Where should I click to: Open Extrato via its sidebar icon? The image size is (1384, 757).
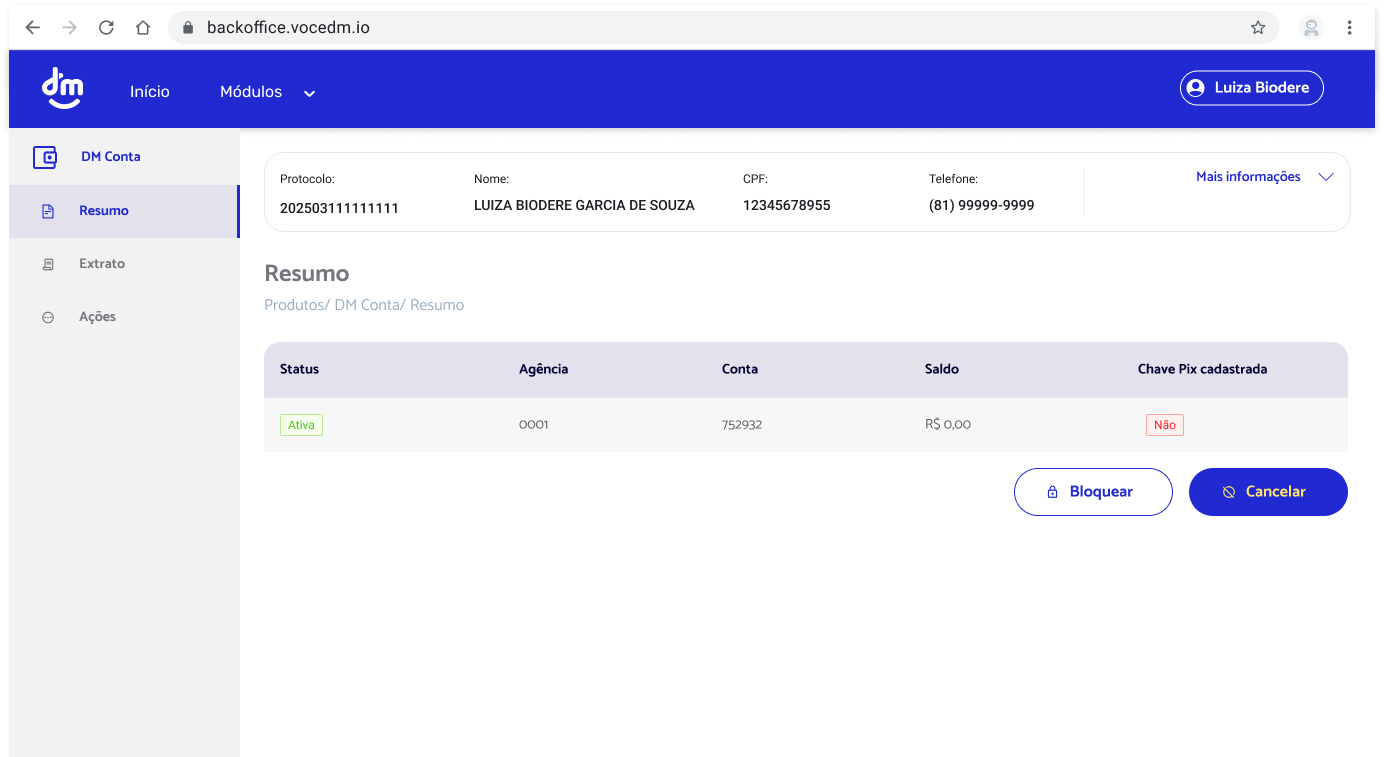(47, 263)
